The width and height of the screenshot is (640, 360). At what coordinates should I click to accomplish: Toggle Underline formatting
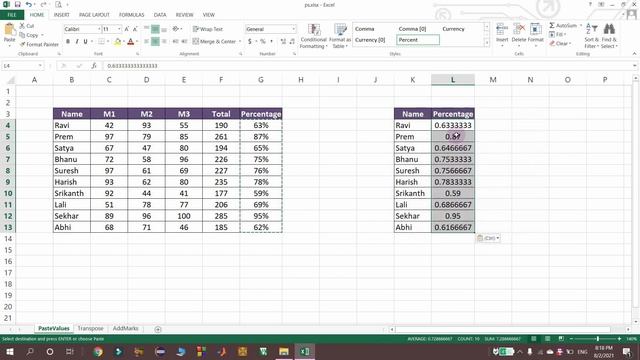[x=85, y=41]
